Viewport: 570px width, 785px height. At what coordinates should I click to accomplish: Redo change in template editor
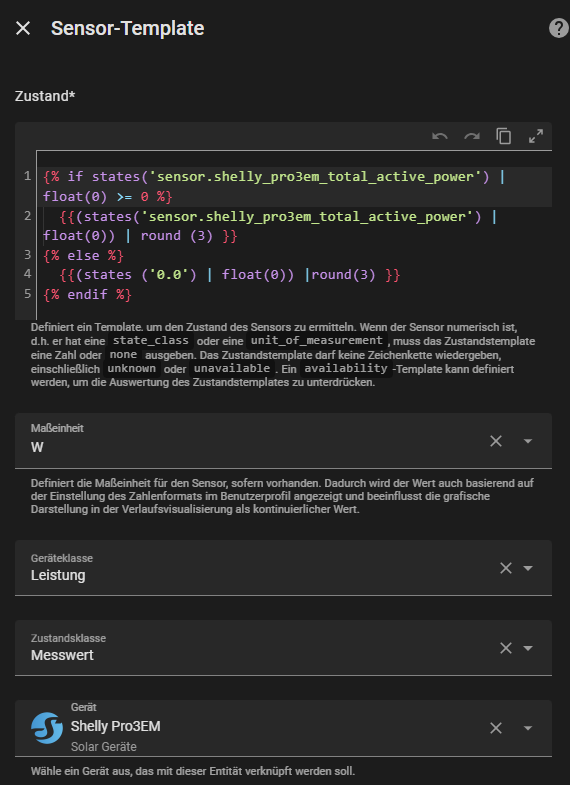tap(472, 136)
